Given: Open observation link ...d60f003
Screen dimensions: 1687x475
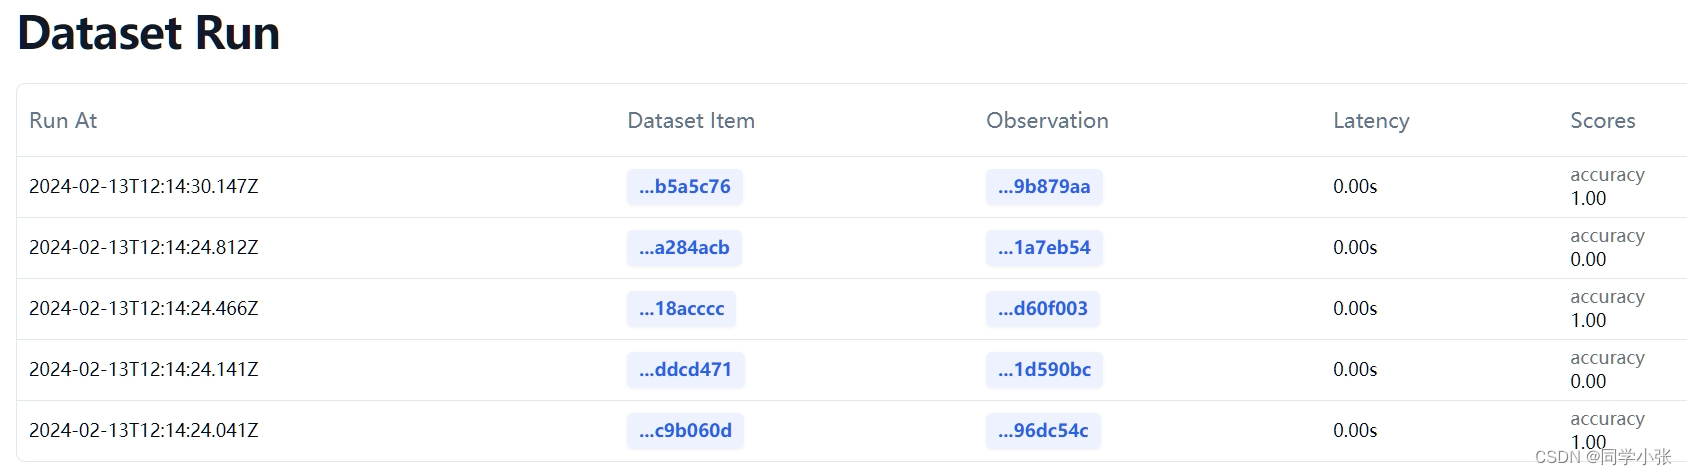Looking at the screenshot, I should click(x=1042, y=309).
